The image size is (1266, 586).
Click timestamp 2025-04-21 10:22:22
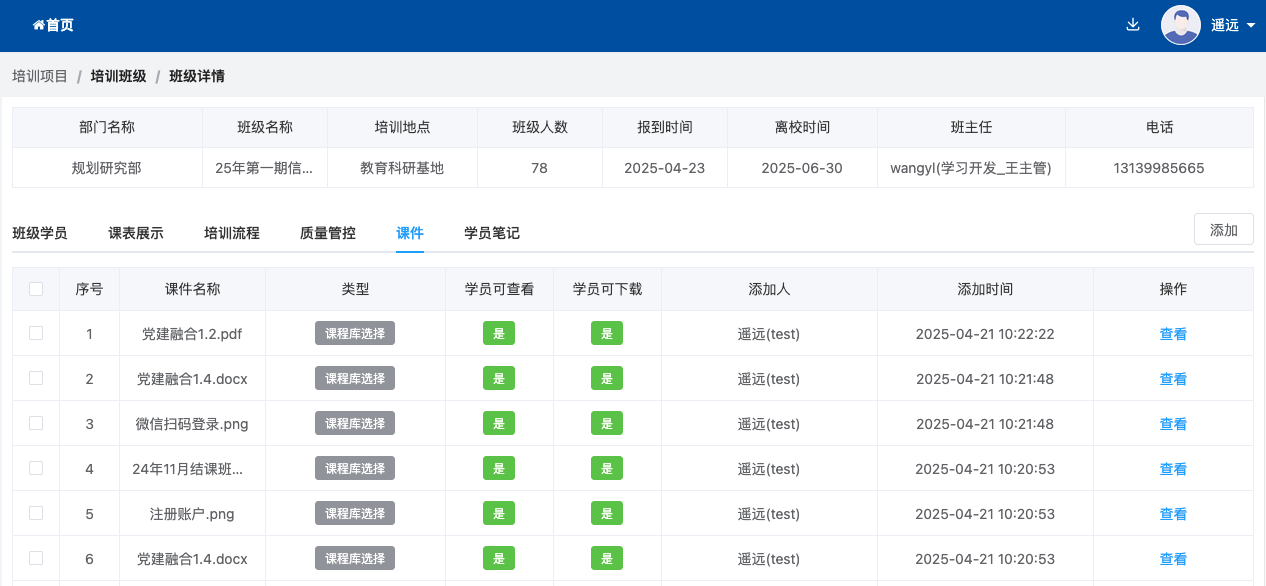(x=985, y=334)
